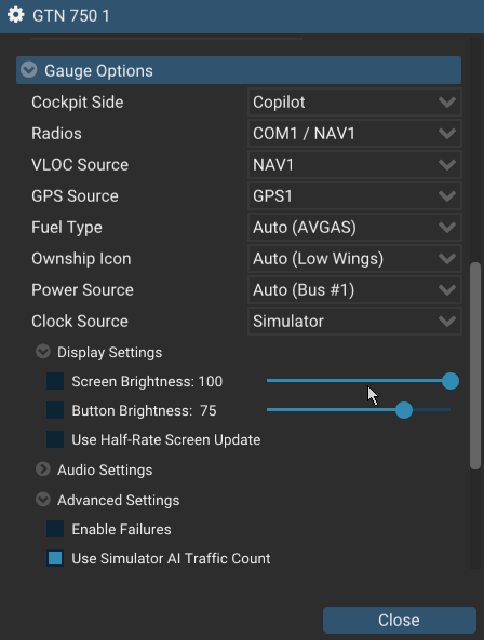Viewport: 484px width, 640px height.
Task: Click the Button Brightness slider handle
Action: pyautogui.click(x=404, y=410)
